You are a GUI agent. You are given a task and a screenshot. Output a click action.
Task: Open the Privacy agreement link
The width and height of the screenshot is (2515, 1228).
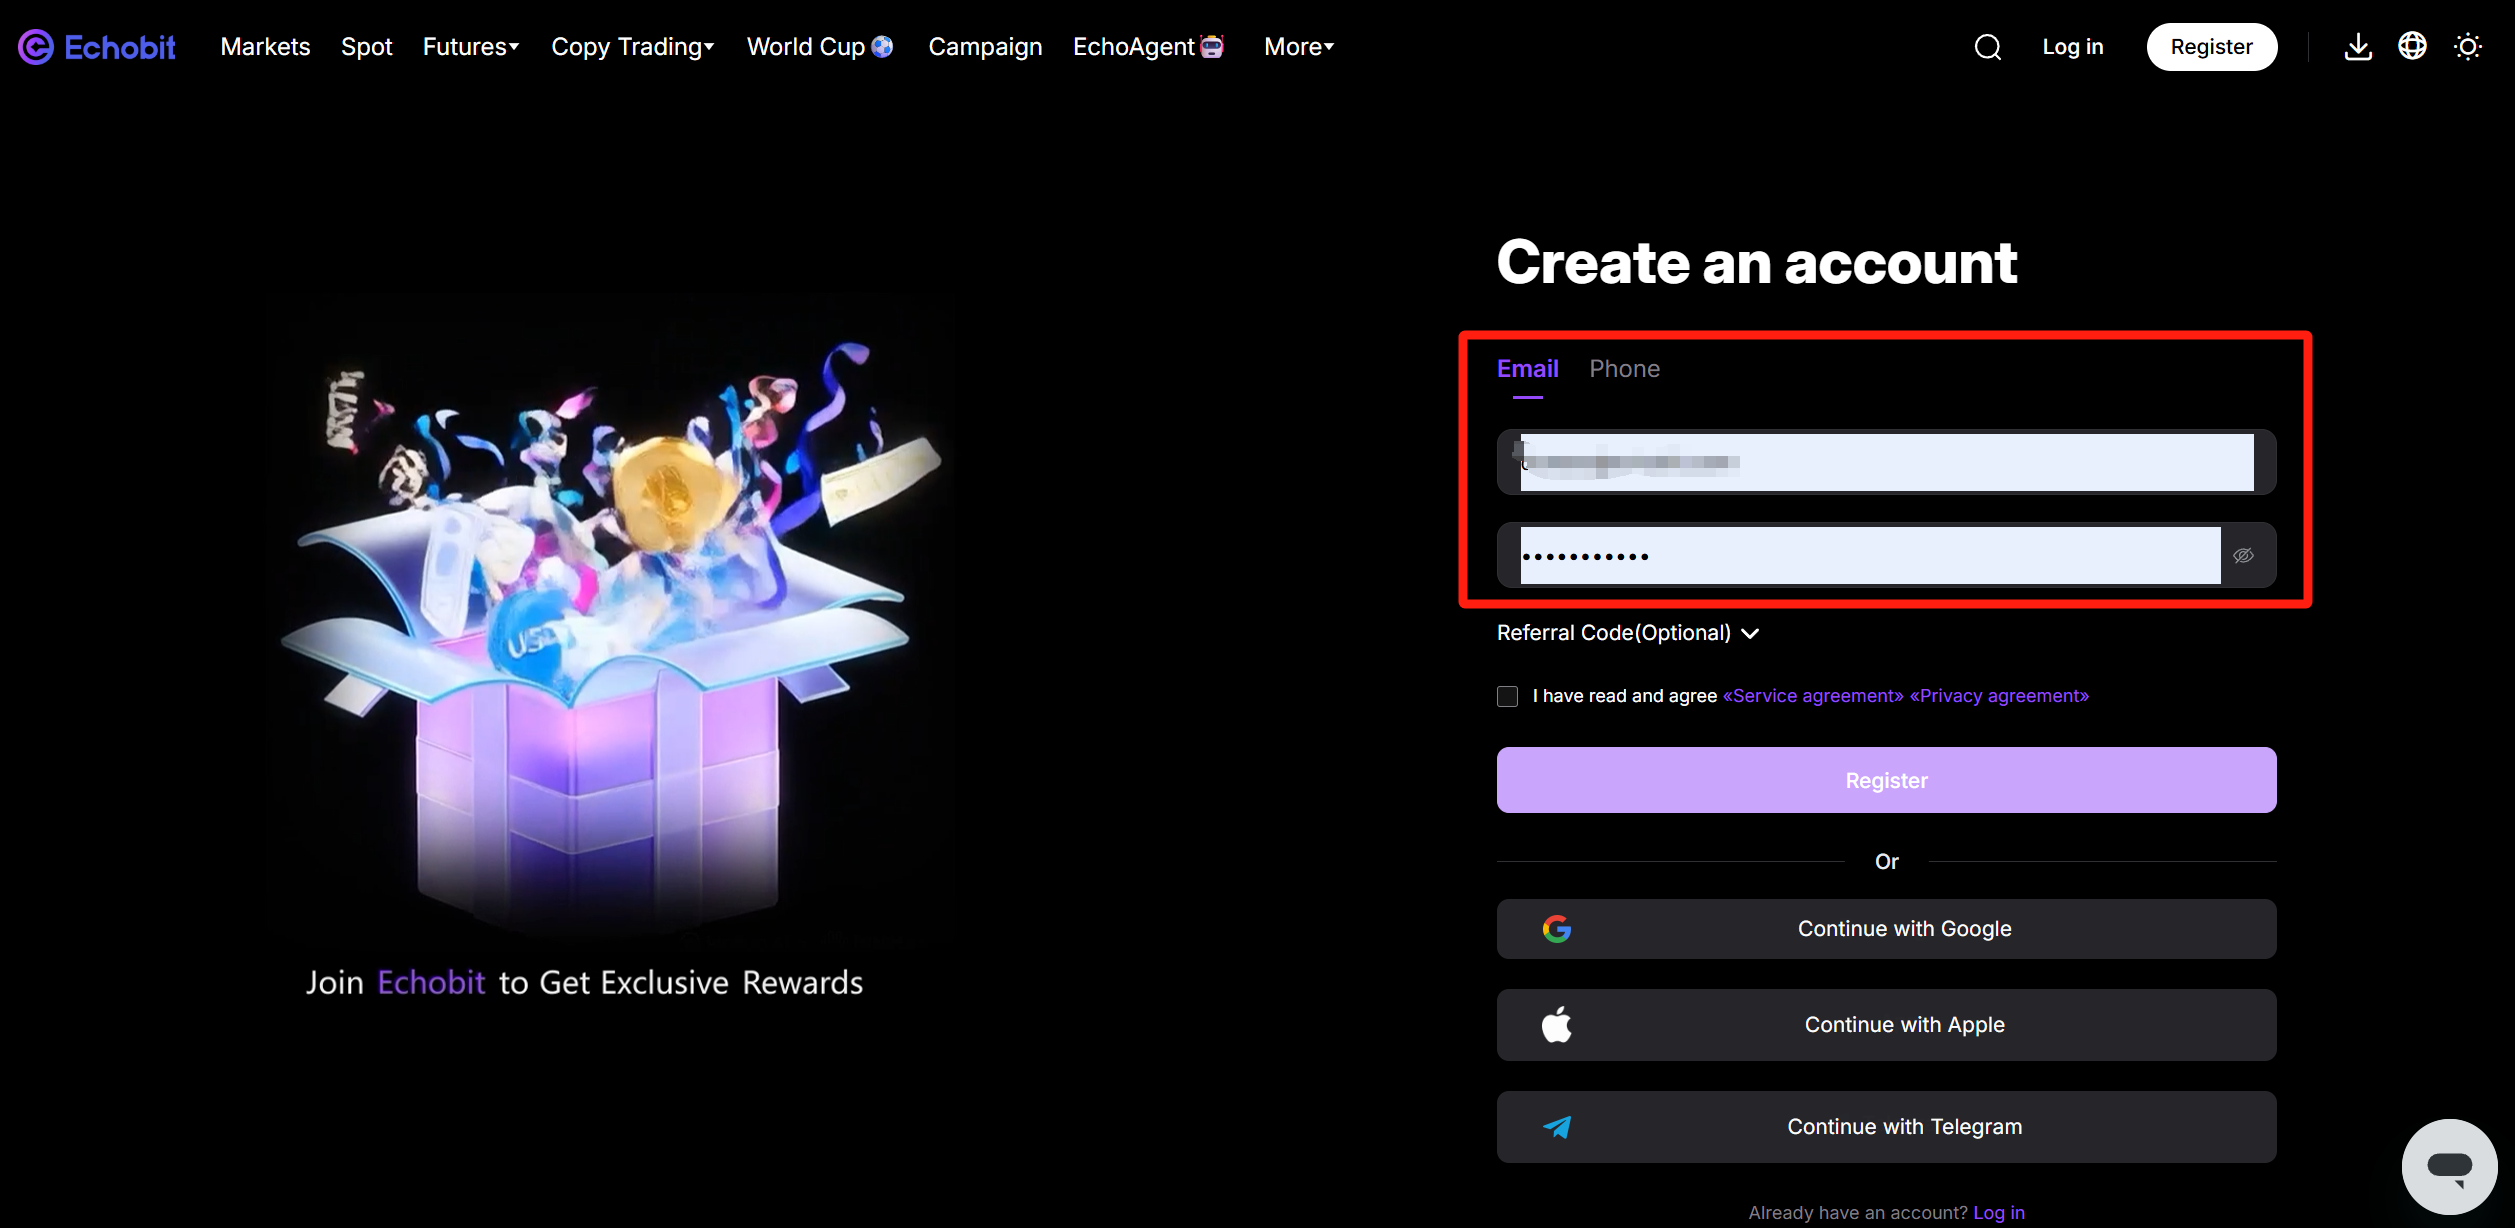(1999, 696)
